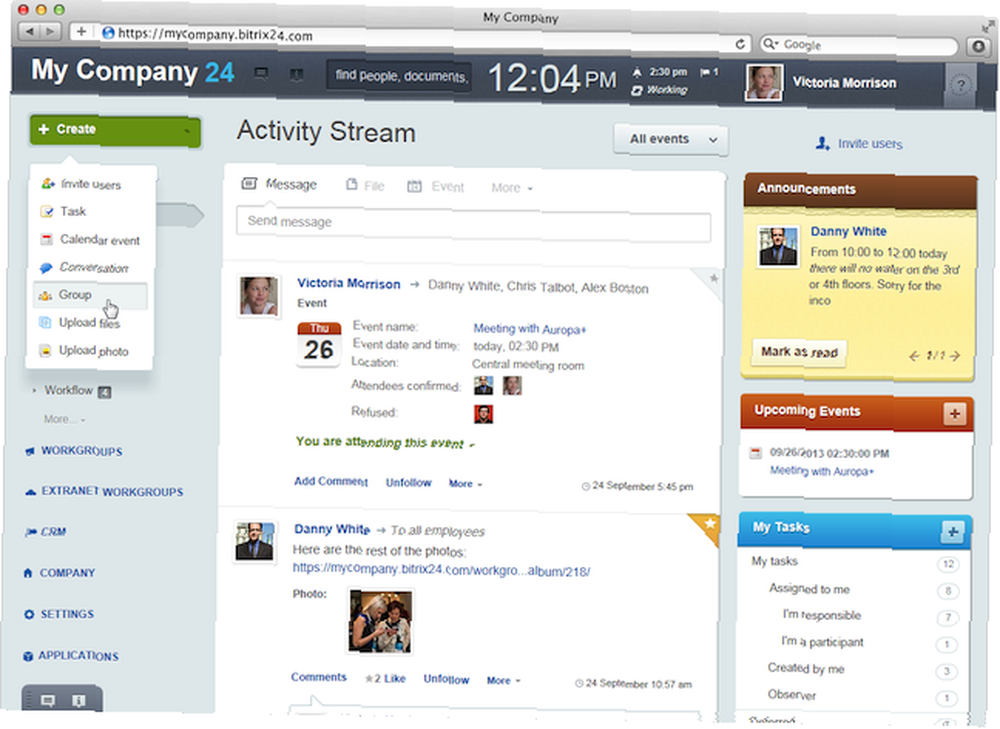Select Task from Create menu
1000x729 pixels.
click(73, 211)
